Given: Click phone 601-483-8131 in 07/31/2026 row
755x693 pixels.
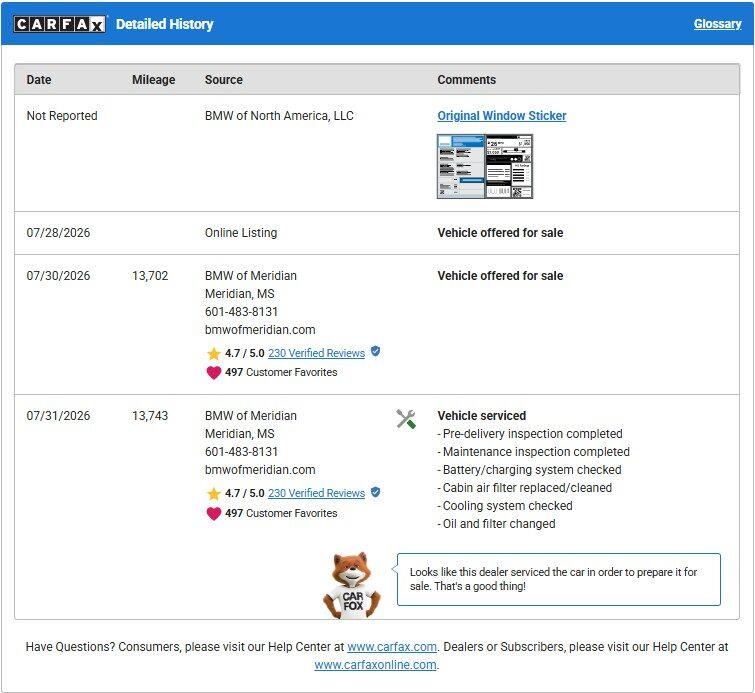Looking at the screenshot, I should point(241,452).
